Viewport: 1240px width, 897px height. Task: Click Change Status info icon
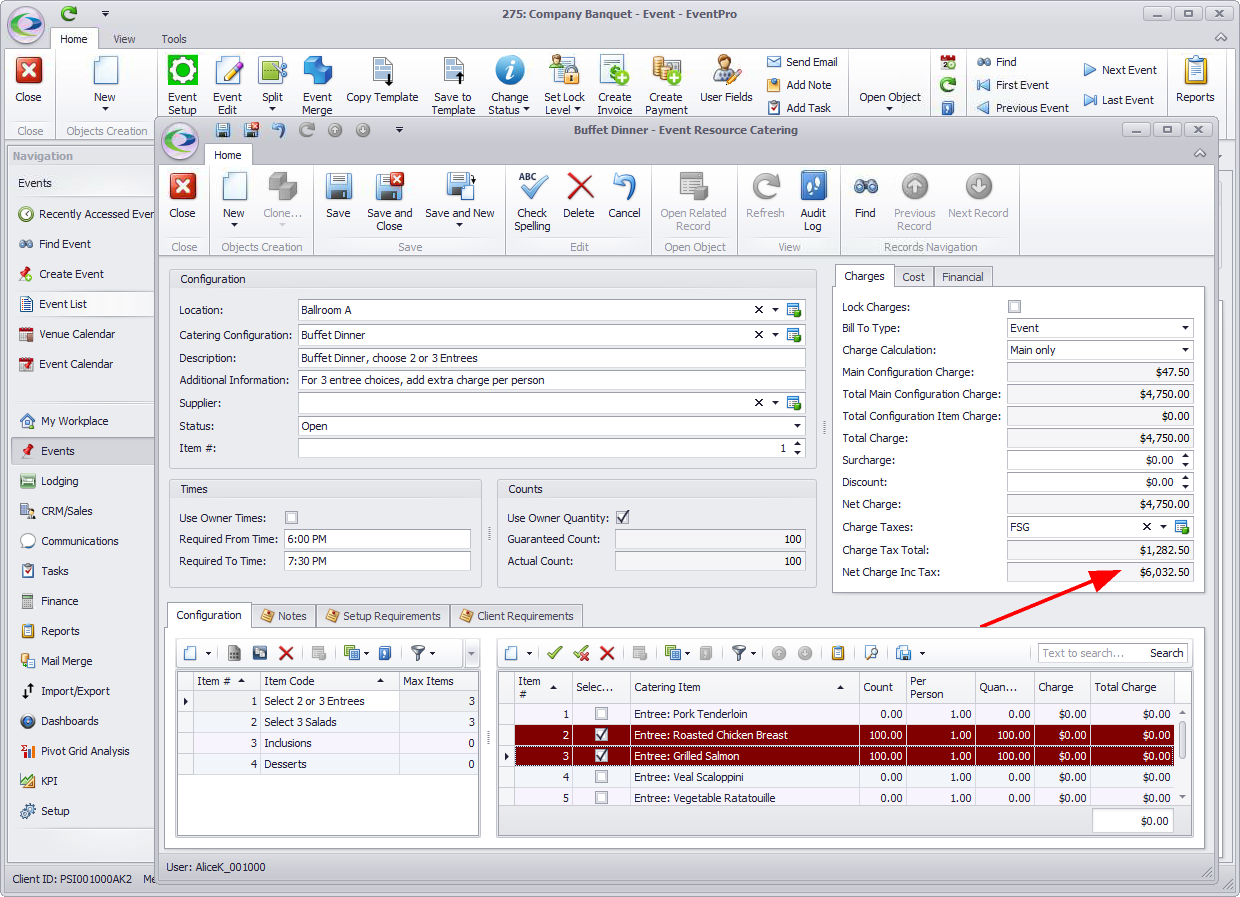click(x=510, y=70)
